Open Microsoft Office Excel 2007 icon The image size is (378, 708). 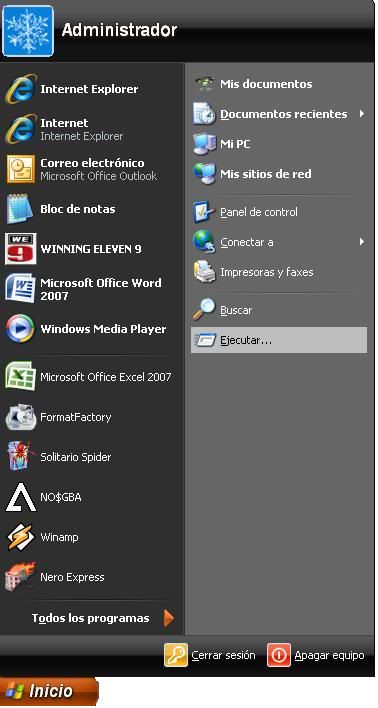(20, 376)
